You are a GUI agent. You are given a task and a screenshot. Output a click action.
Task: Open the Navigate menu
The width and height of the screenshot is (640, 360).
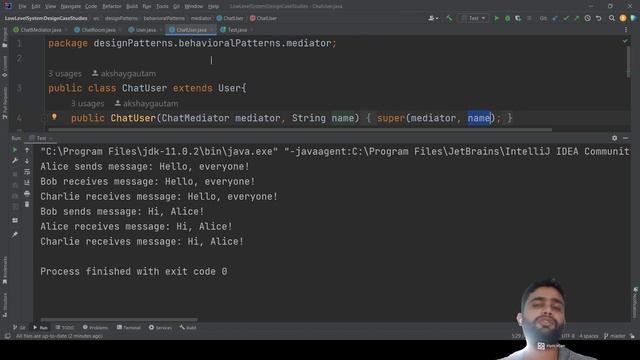(71, 7)
